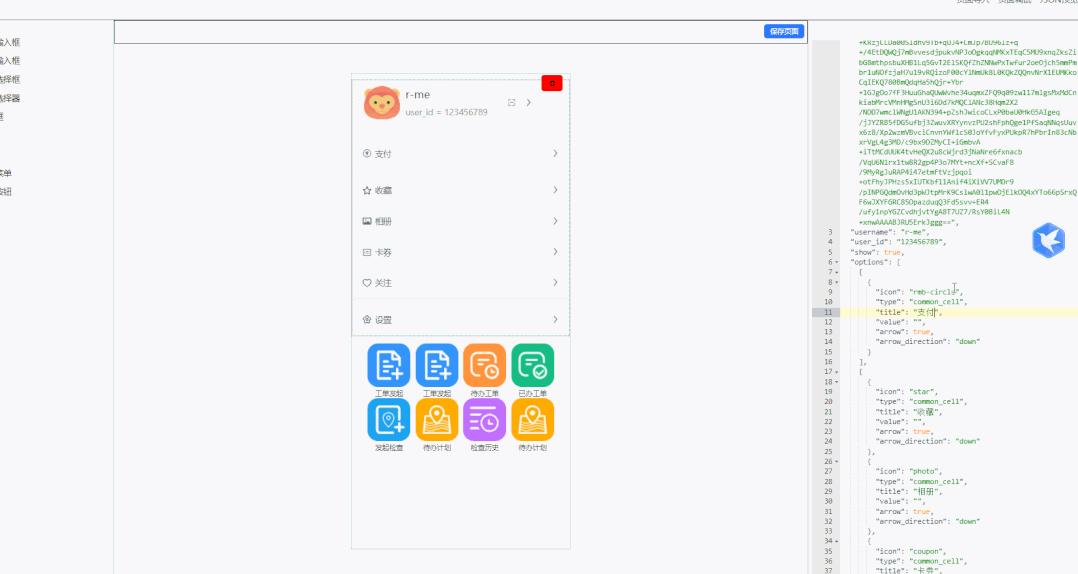Collapse the code fold arrow at line 34
1078x574 pixels.
[837, 542]
